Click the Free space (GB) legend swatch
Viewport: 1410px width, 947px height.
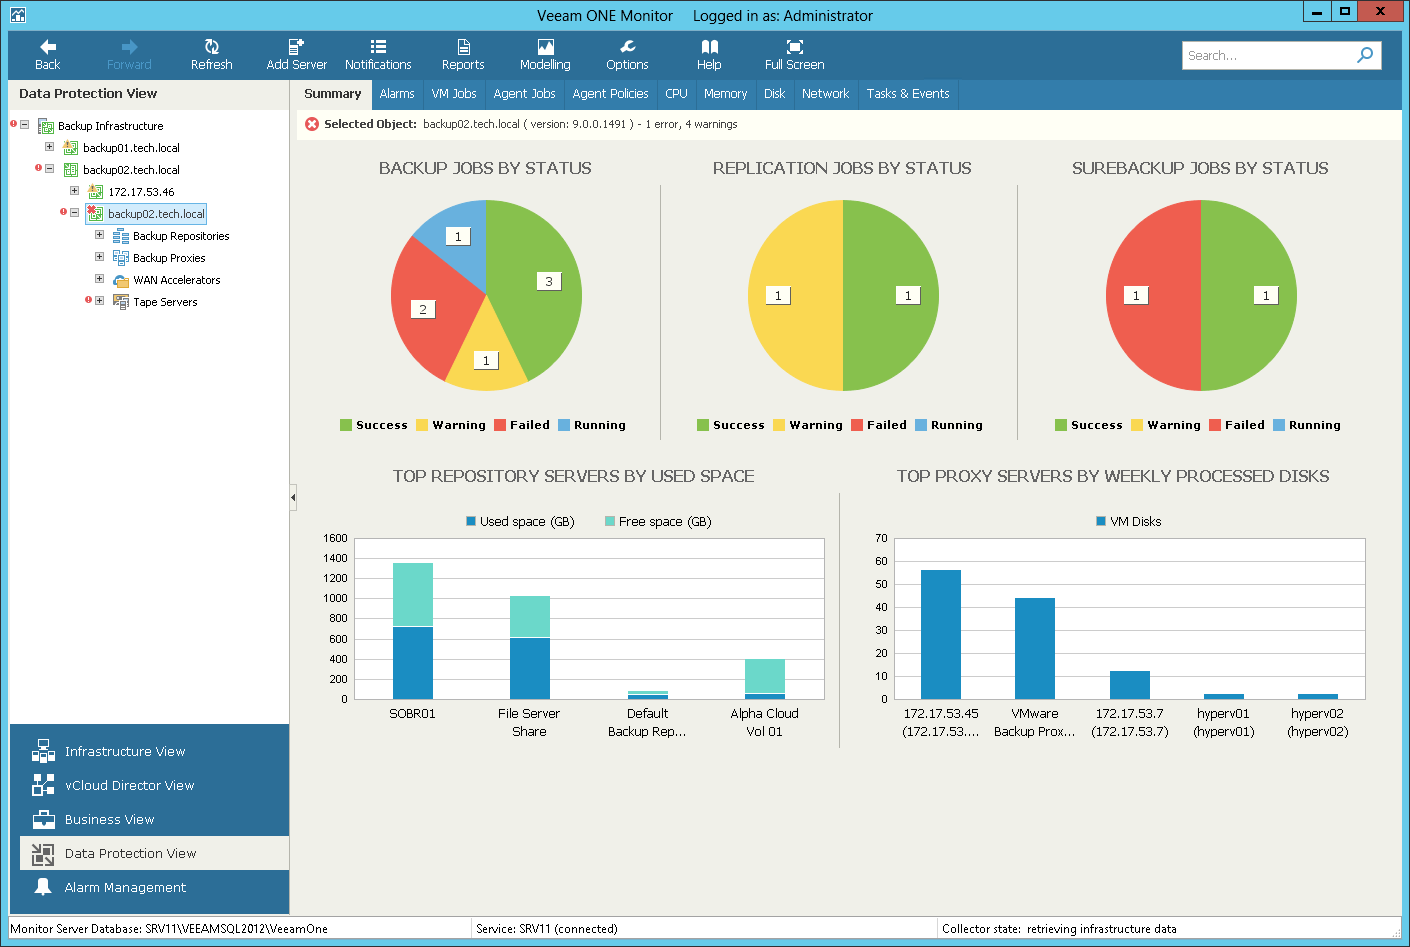pos(610,521)
